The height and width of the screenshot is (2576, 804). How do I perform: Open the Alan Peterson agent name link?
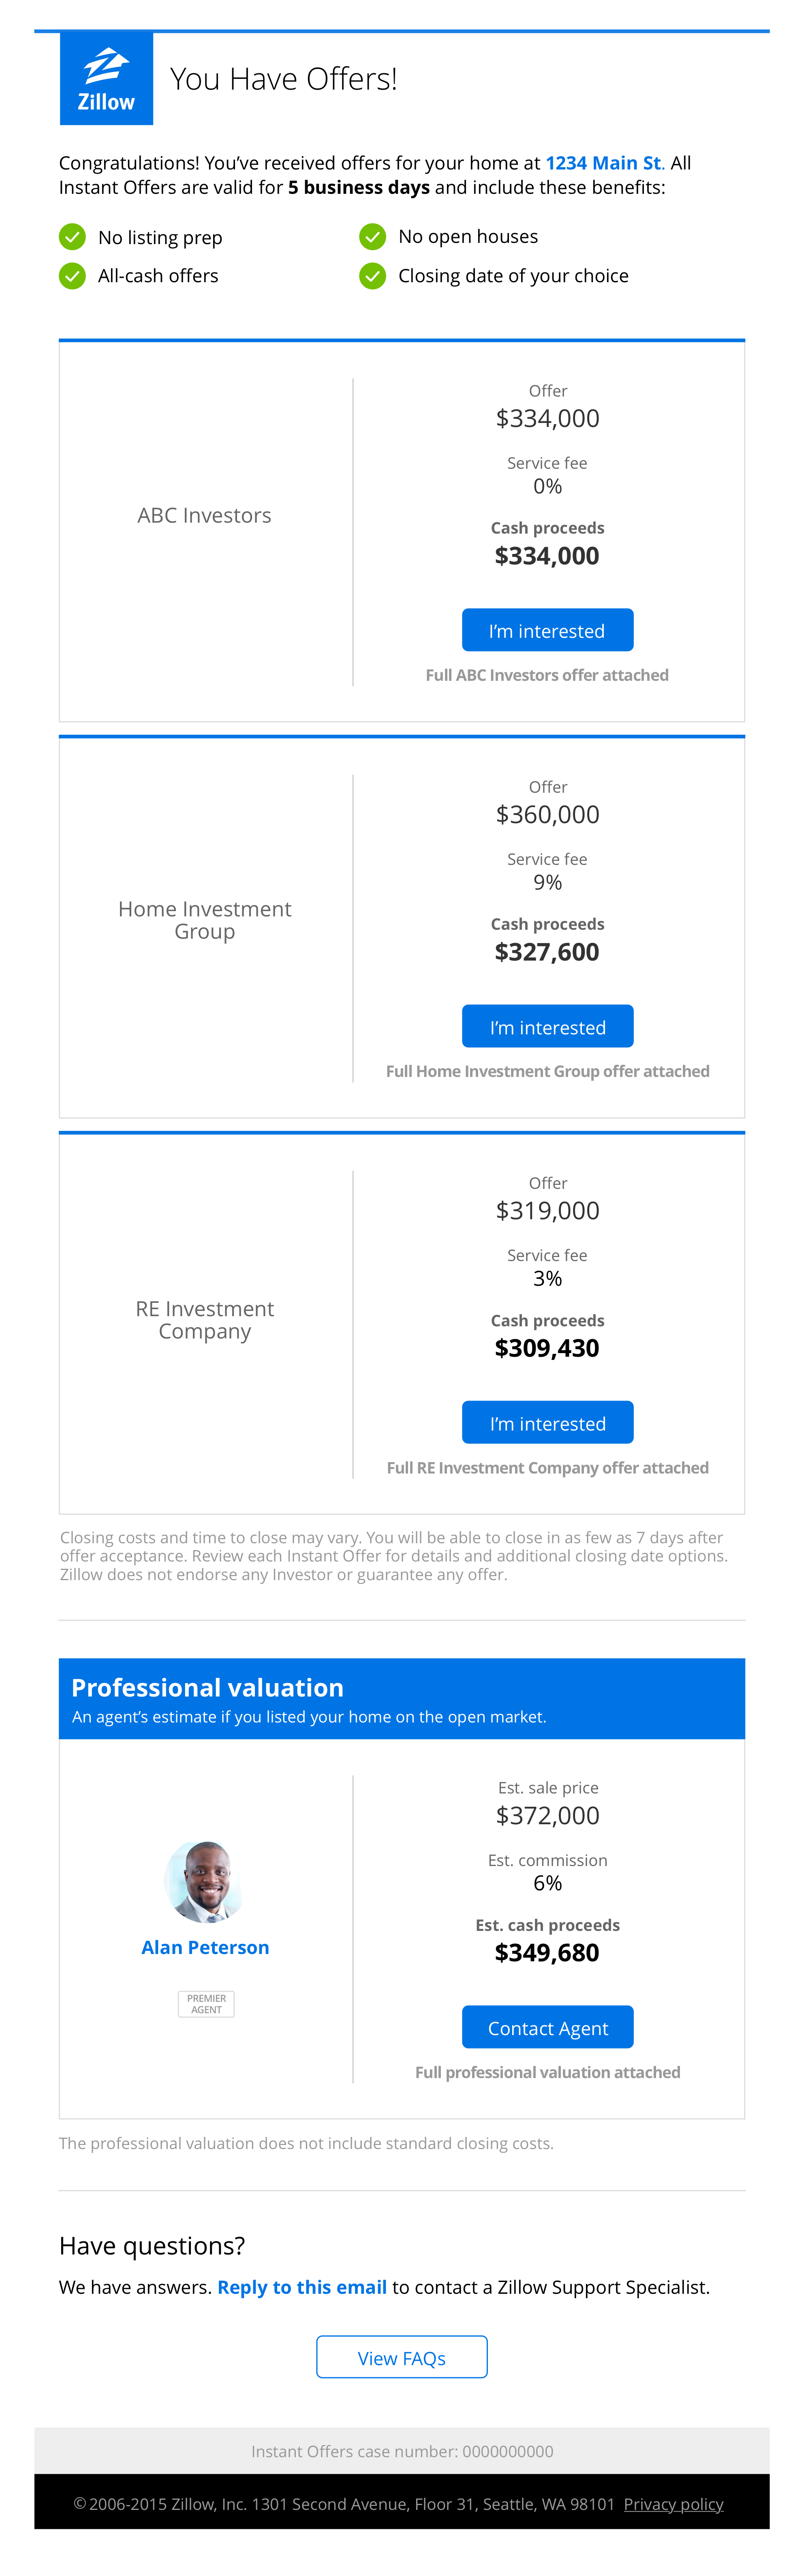[205, 1947]
